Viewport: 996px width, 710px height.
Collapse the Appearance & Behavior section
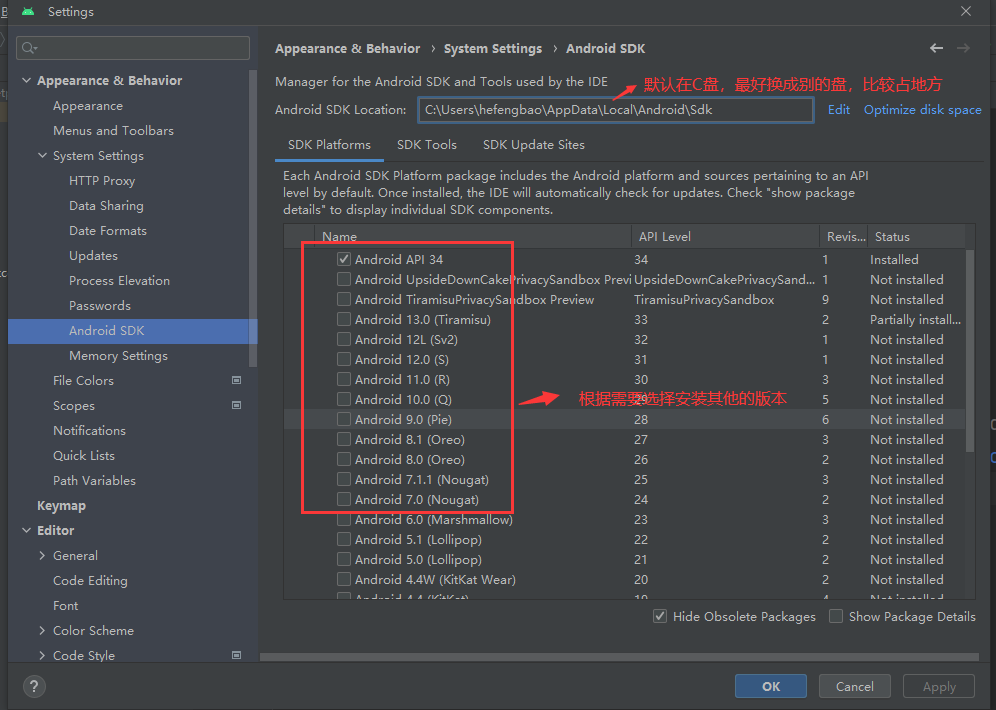coord(26,81)
